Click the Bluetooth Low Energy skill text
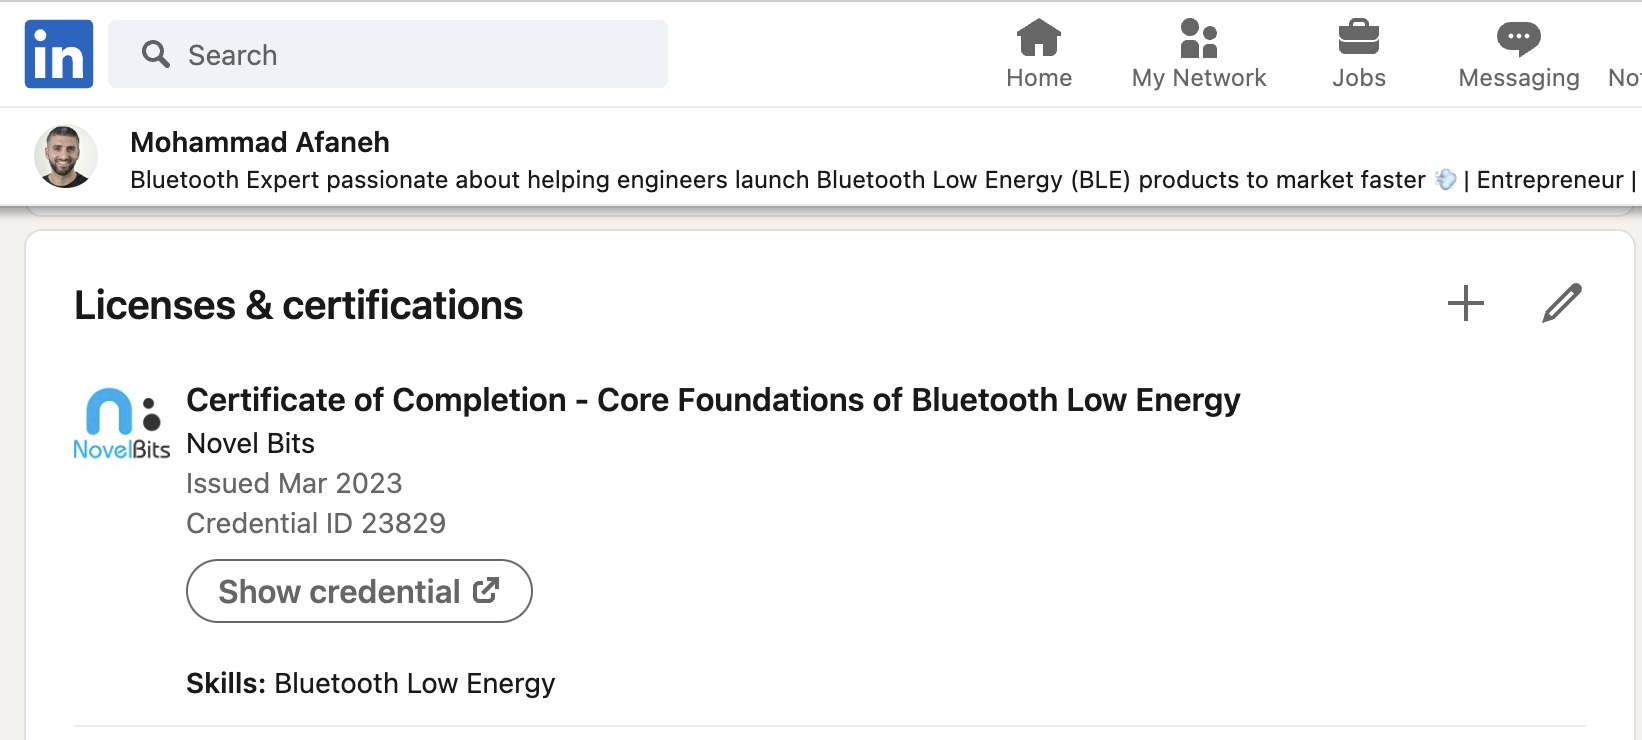 pyautogui.click(x=414, y=683)
